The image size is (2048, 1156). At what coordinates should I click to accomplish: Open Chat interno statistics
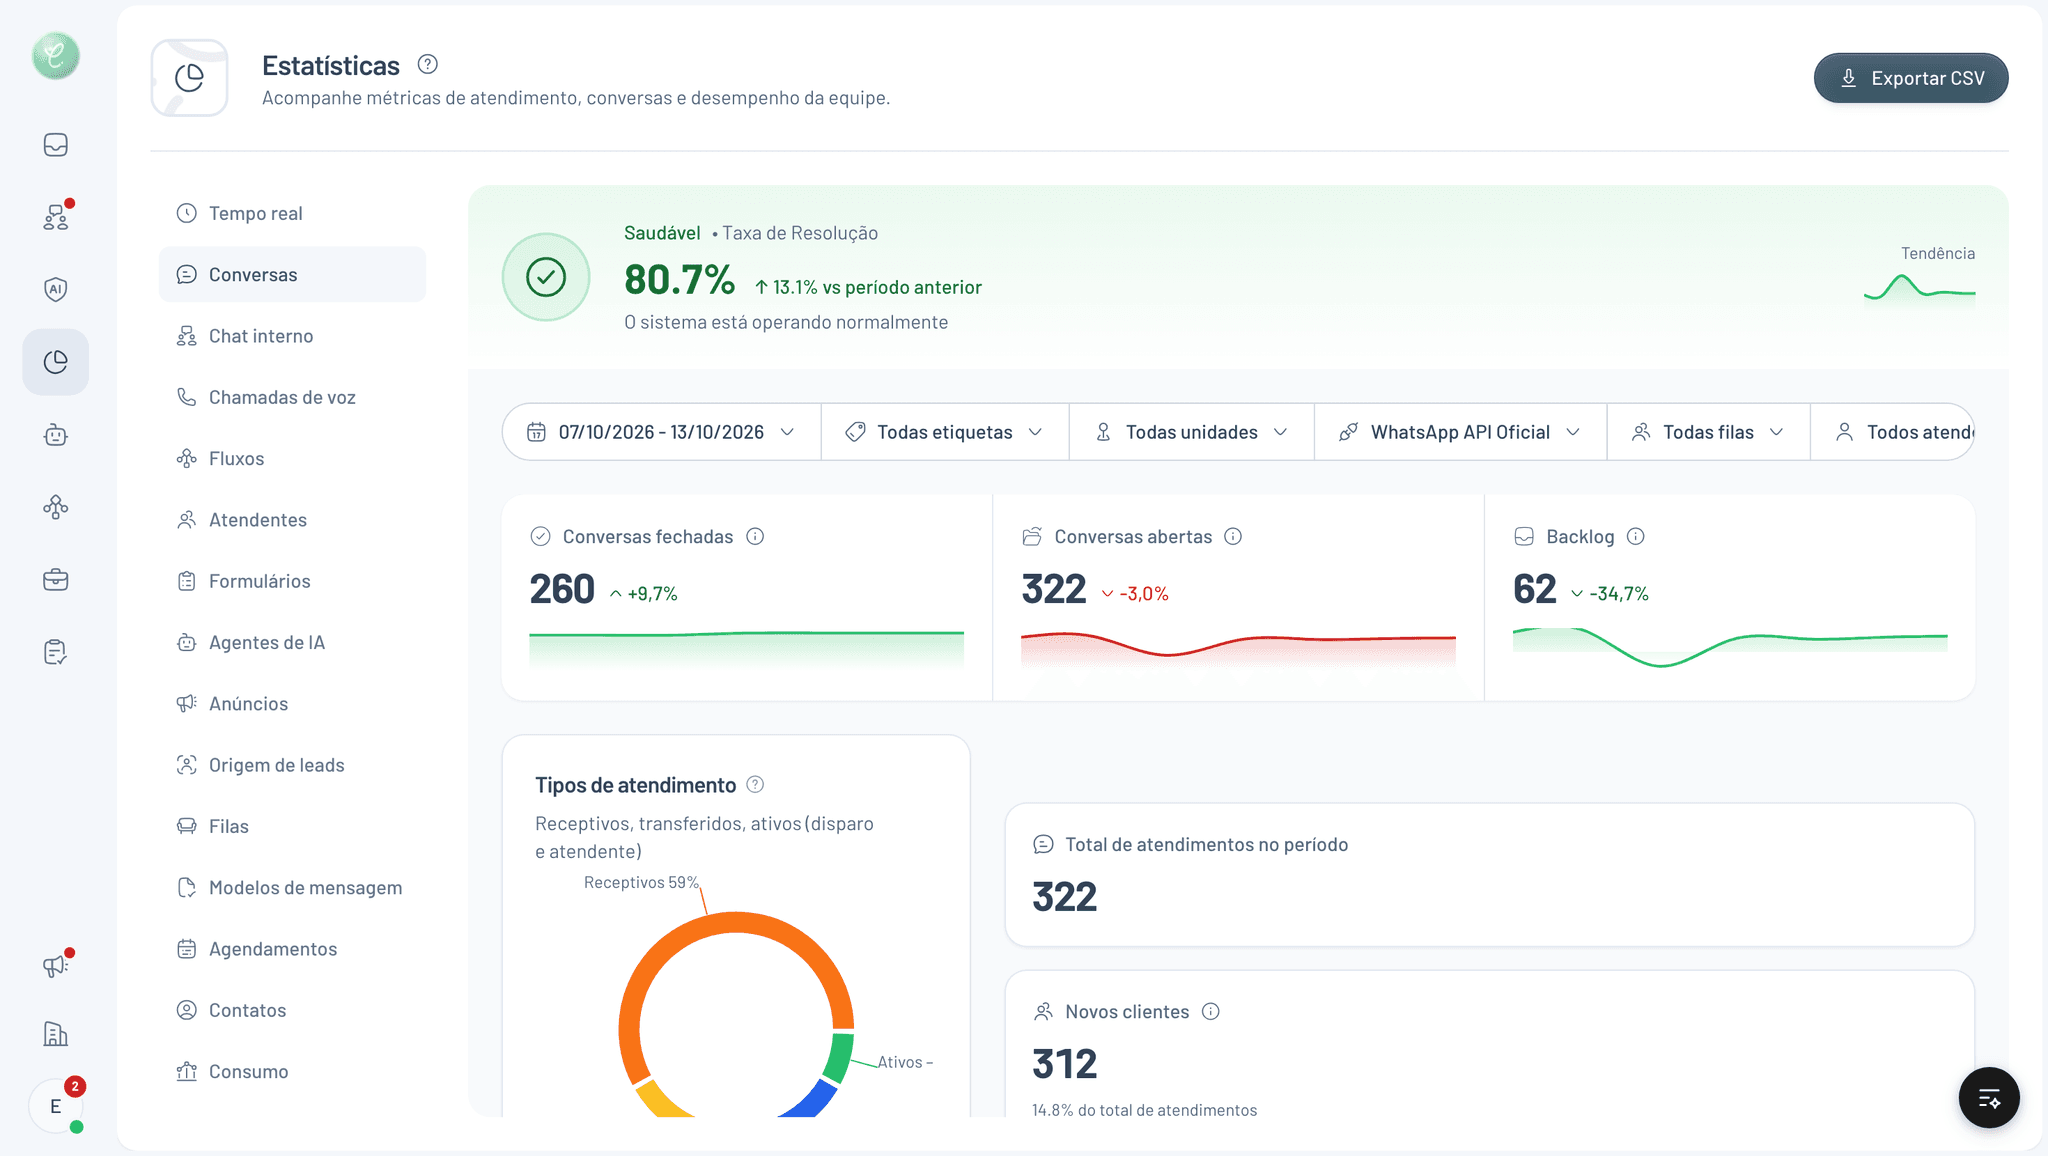[292, 336]
